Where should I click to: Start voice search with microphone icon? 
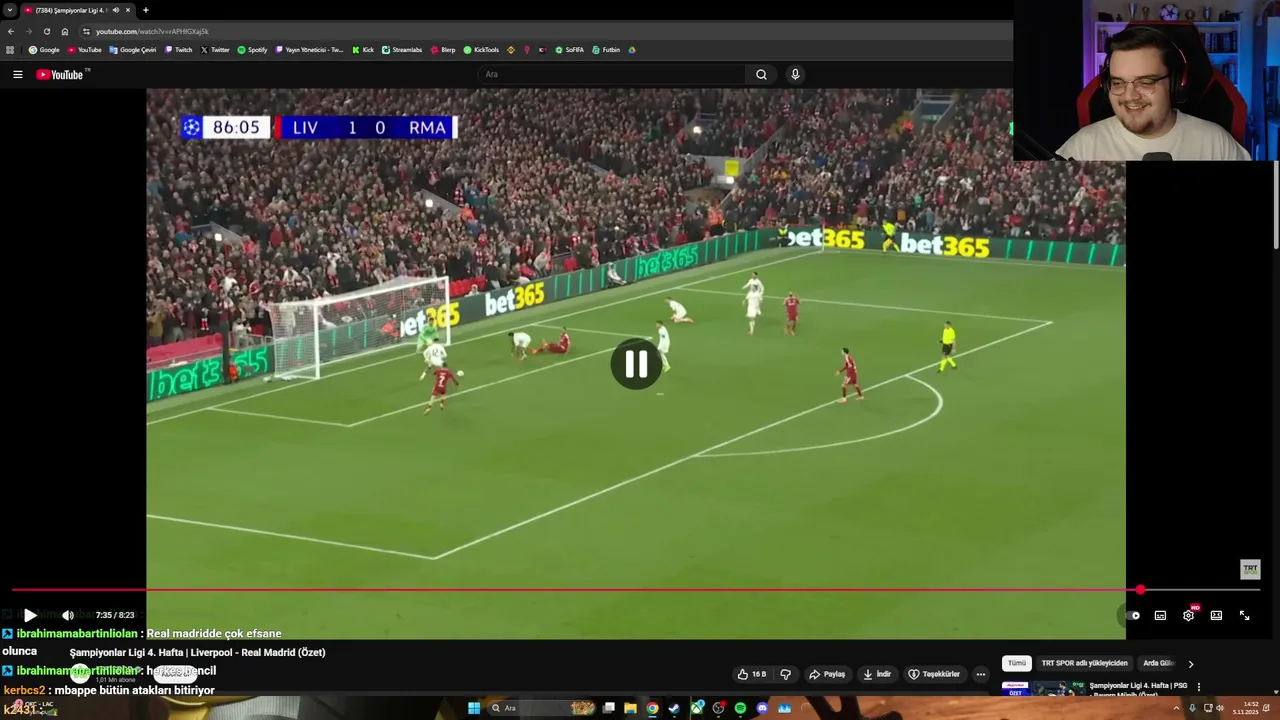(795, 74)
